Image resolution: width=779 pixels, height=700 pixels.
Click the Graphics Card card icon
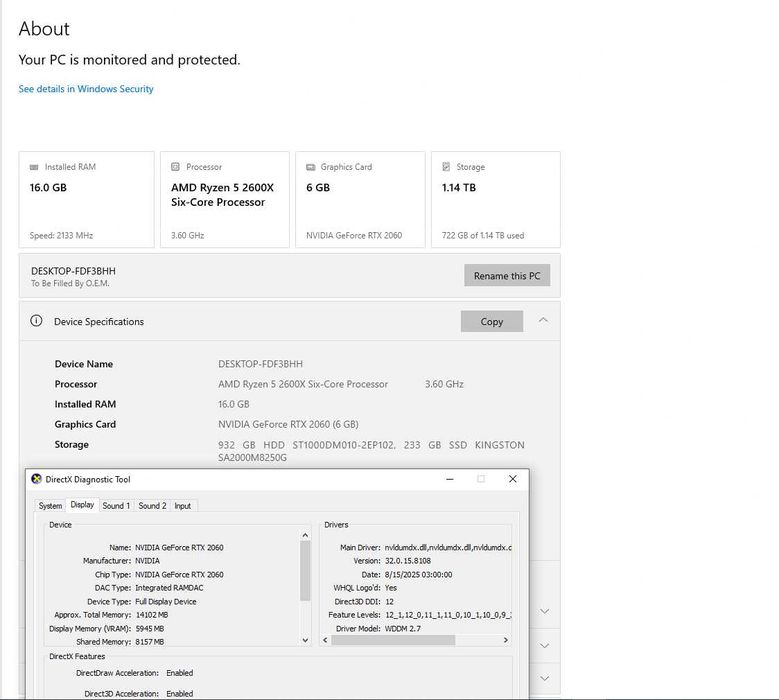pyautogui.click(x=311, y=167)
